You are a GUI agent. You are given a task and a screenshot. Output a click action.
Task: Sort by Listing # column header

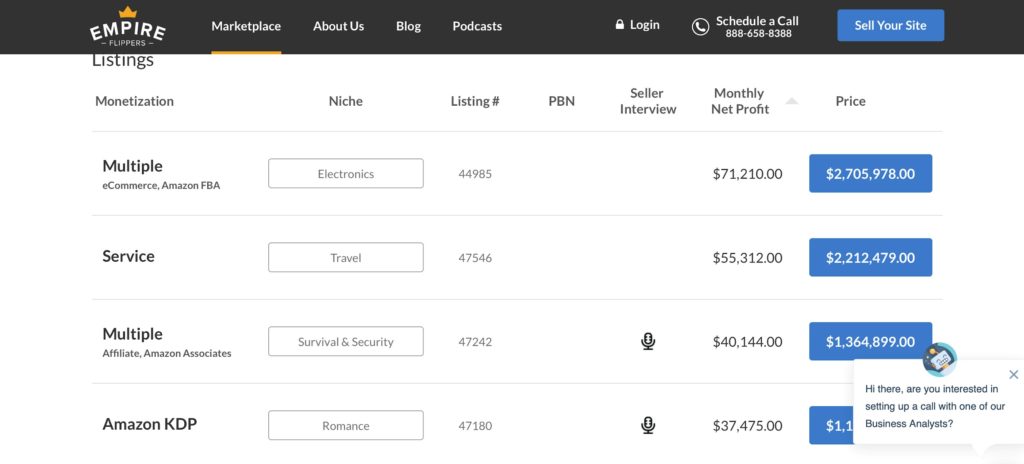(x=475, y=101)
